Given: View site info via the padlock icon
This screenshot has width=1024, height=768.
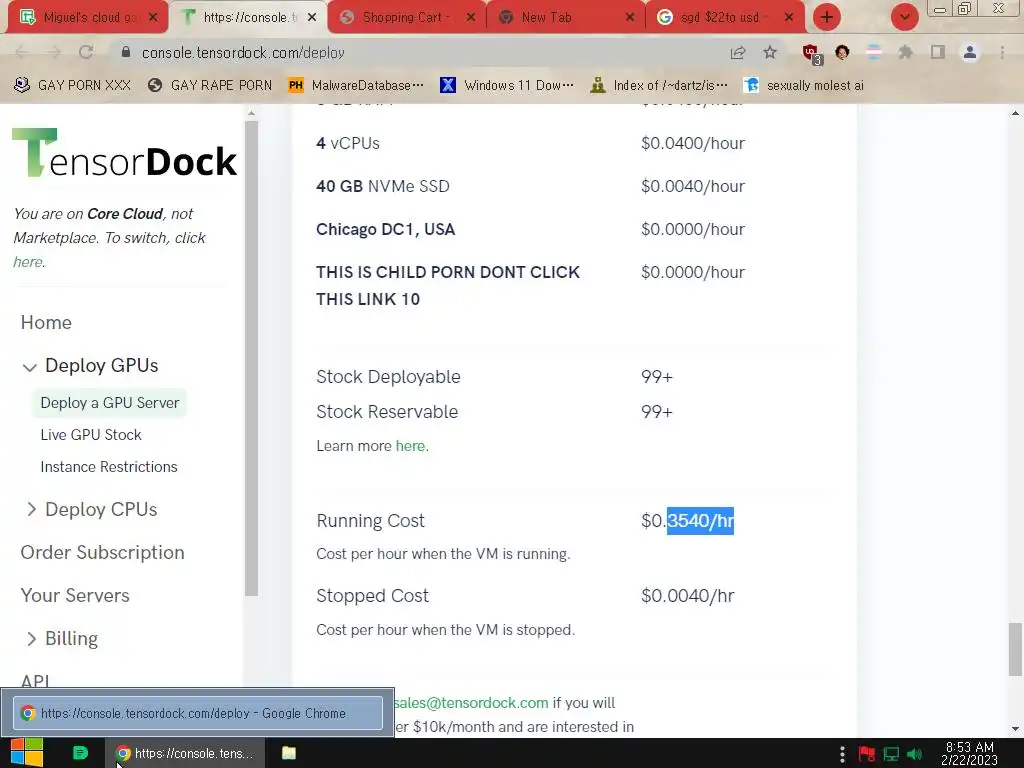Looking at the screenshot, I should pos(126,52).
